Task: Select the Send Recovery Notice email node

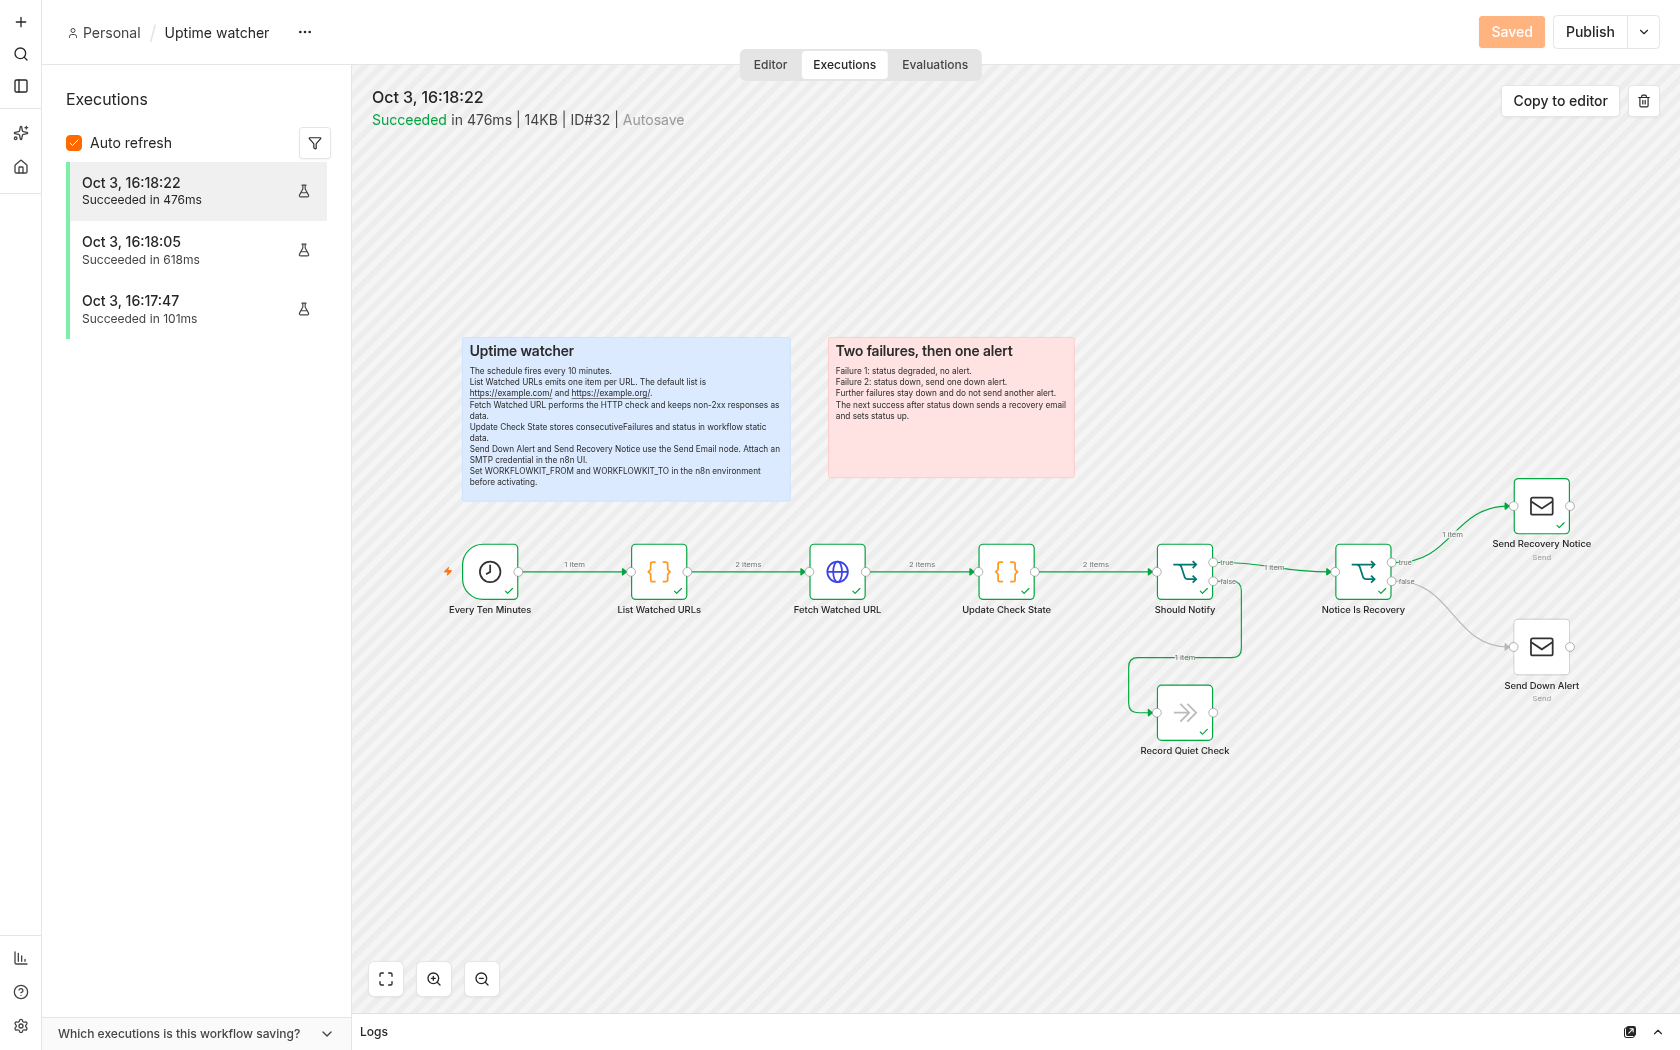Action: [x=1542, y=506]
